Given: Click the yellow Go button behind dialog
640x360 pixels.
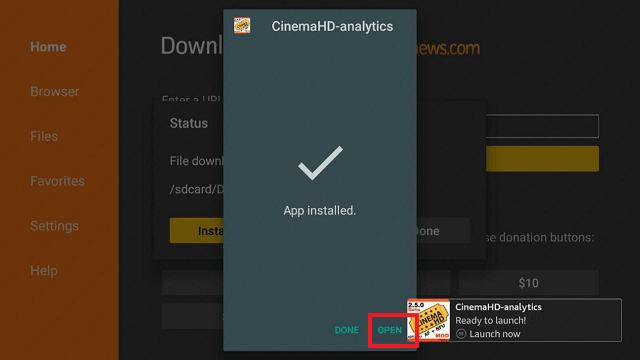Looking at the screenshot, I should (x=542, y=159).
